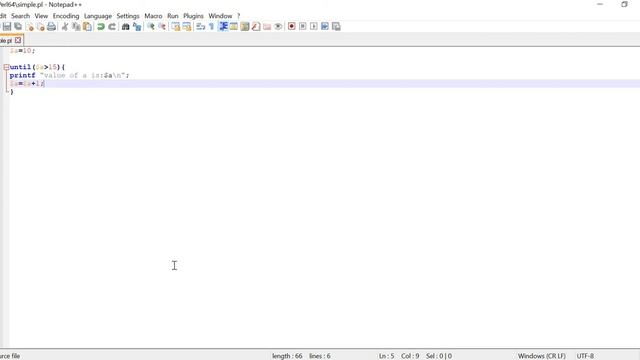Click the highlighted $a=$a+1; line
This screenshot has width=640, height=360.
tap(324, 84)
